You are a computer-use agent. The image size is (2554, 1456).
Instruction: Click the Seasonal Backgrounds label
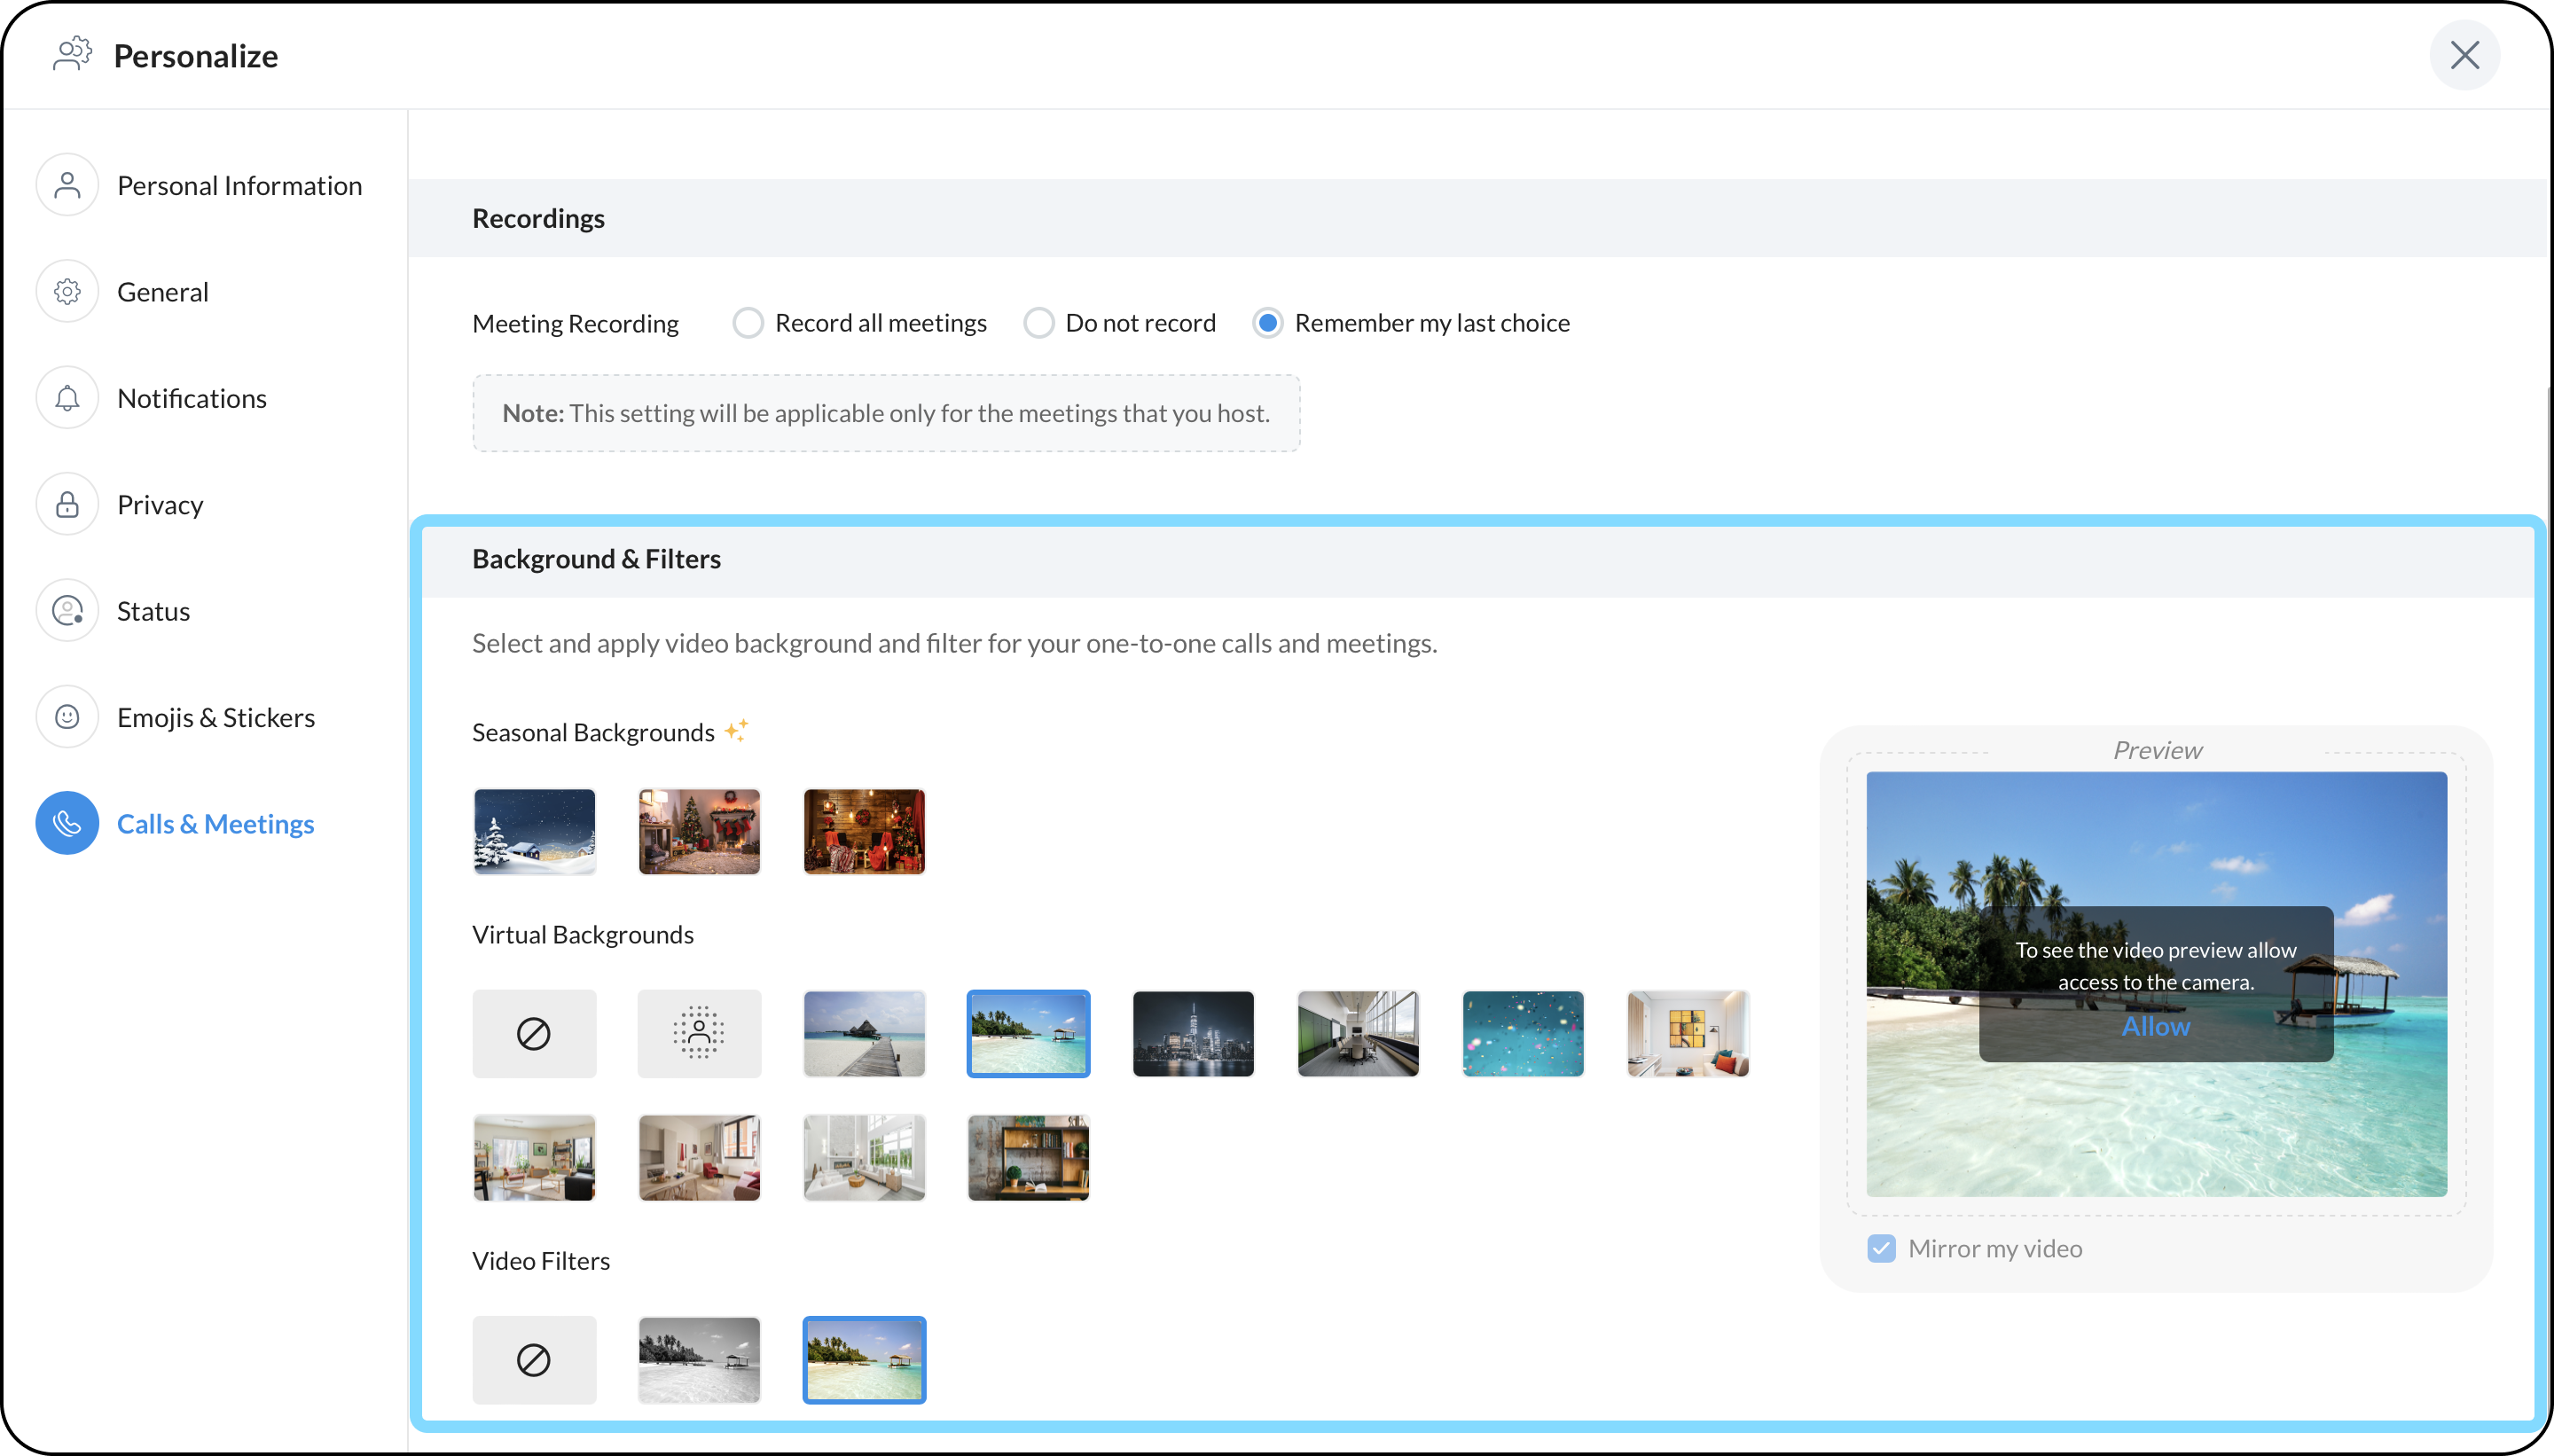coord(593,732)
